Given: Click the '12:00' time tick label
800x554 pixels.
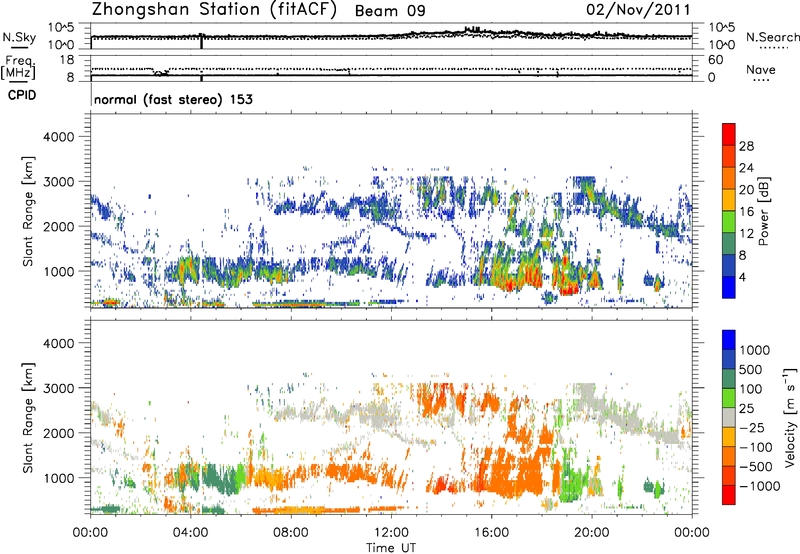Looking at the screenshot, I should [391, 533].
